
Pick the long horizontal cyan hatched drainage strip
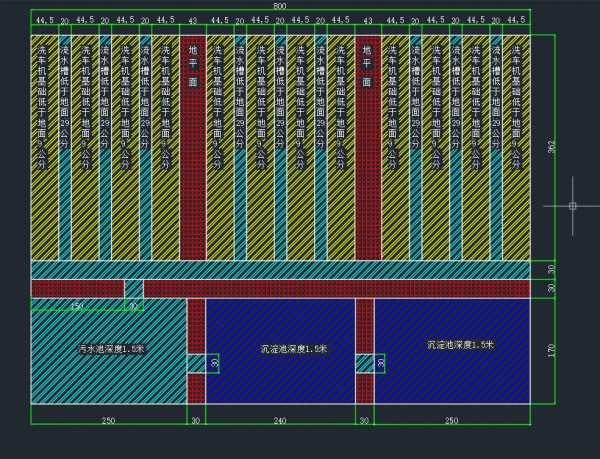280,270
